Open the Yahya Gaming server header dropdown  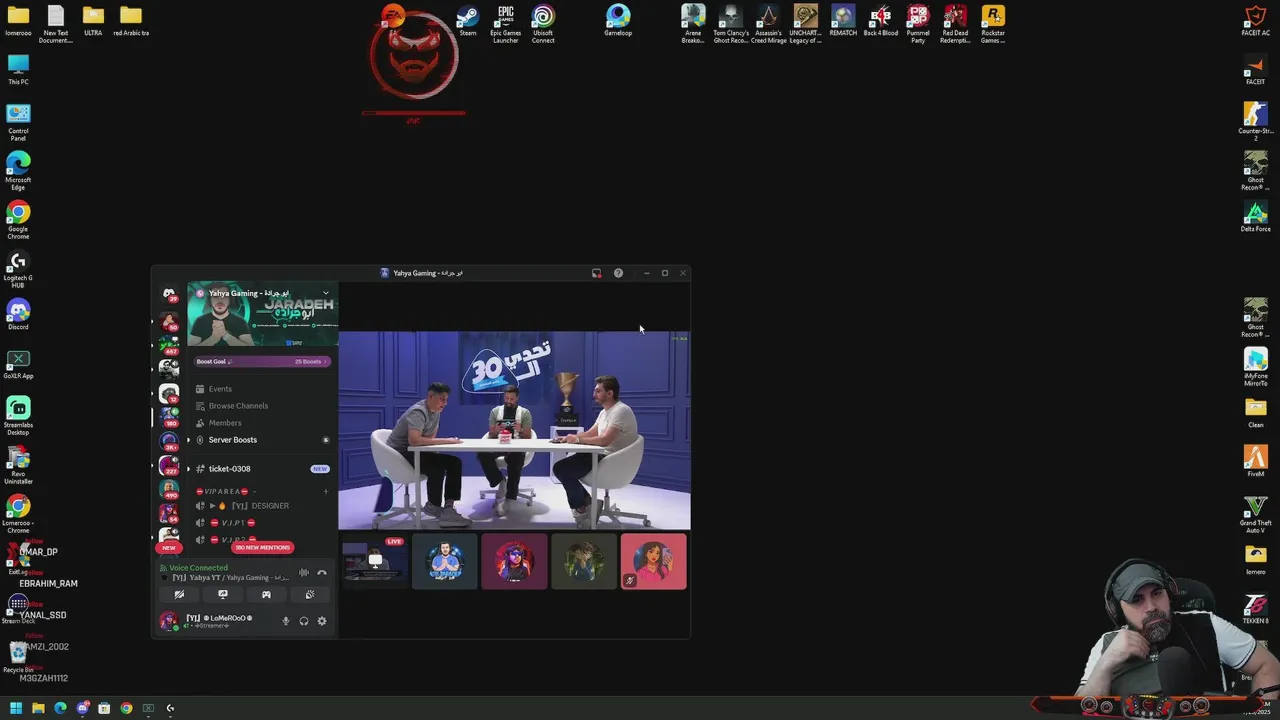coord(325,293)
